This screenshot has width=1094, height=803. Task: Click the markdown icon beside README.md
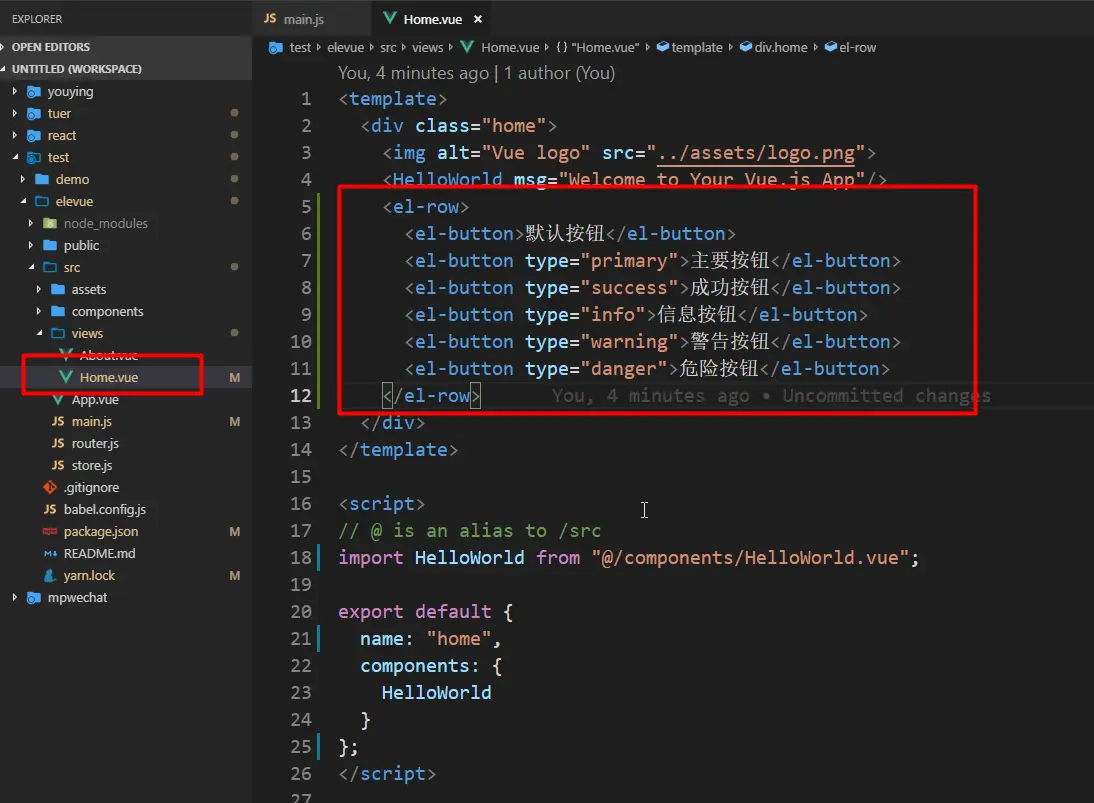click(x=50, y=553)
